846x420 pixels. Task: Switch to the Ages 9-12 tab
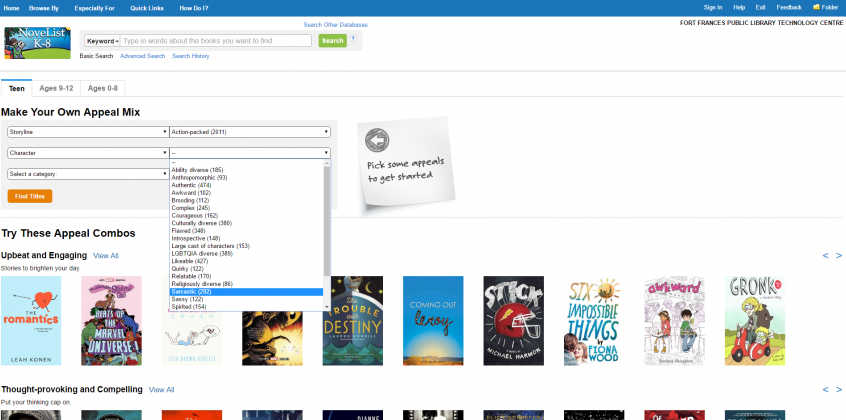click(56, 88)
